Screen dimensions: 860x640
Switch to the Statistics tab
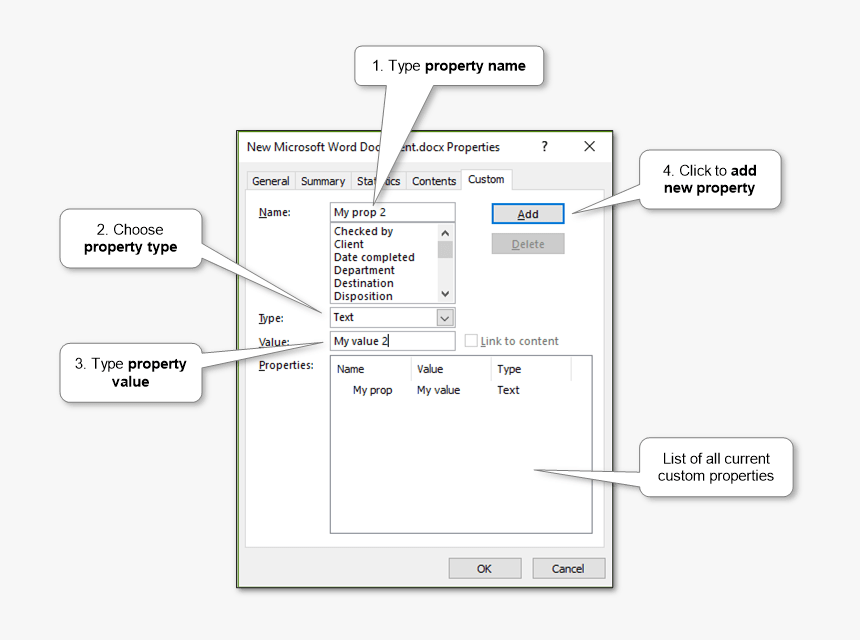pos(378,181)
